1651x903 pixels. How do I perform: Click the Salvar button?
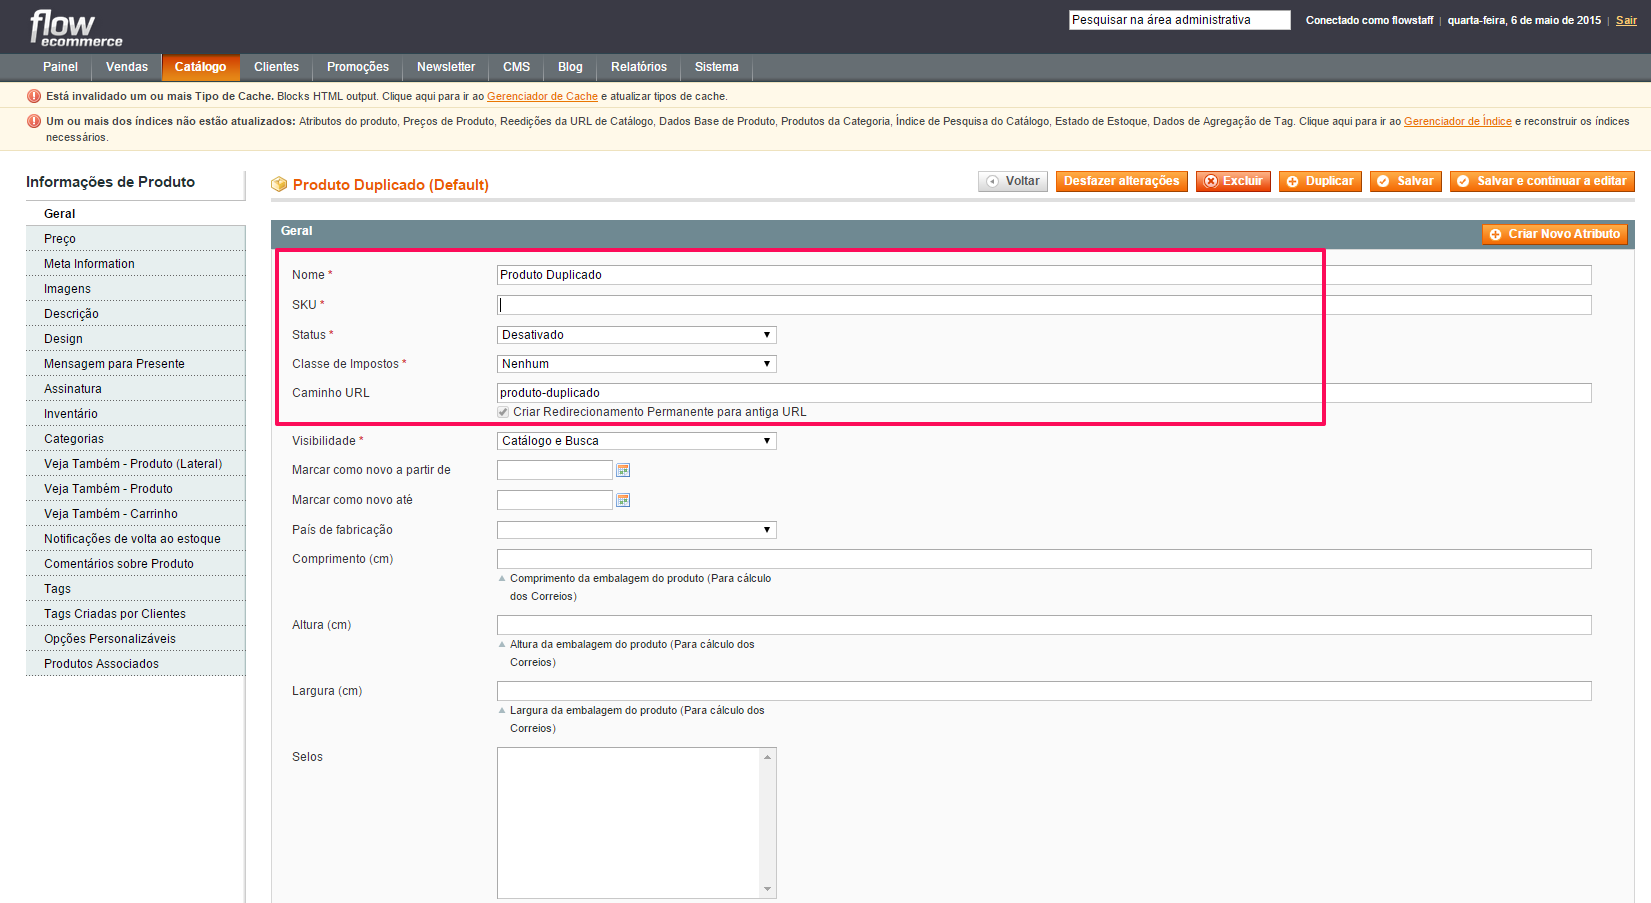click(x=1405, y=181)
